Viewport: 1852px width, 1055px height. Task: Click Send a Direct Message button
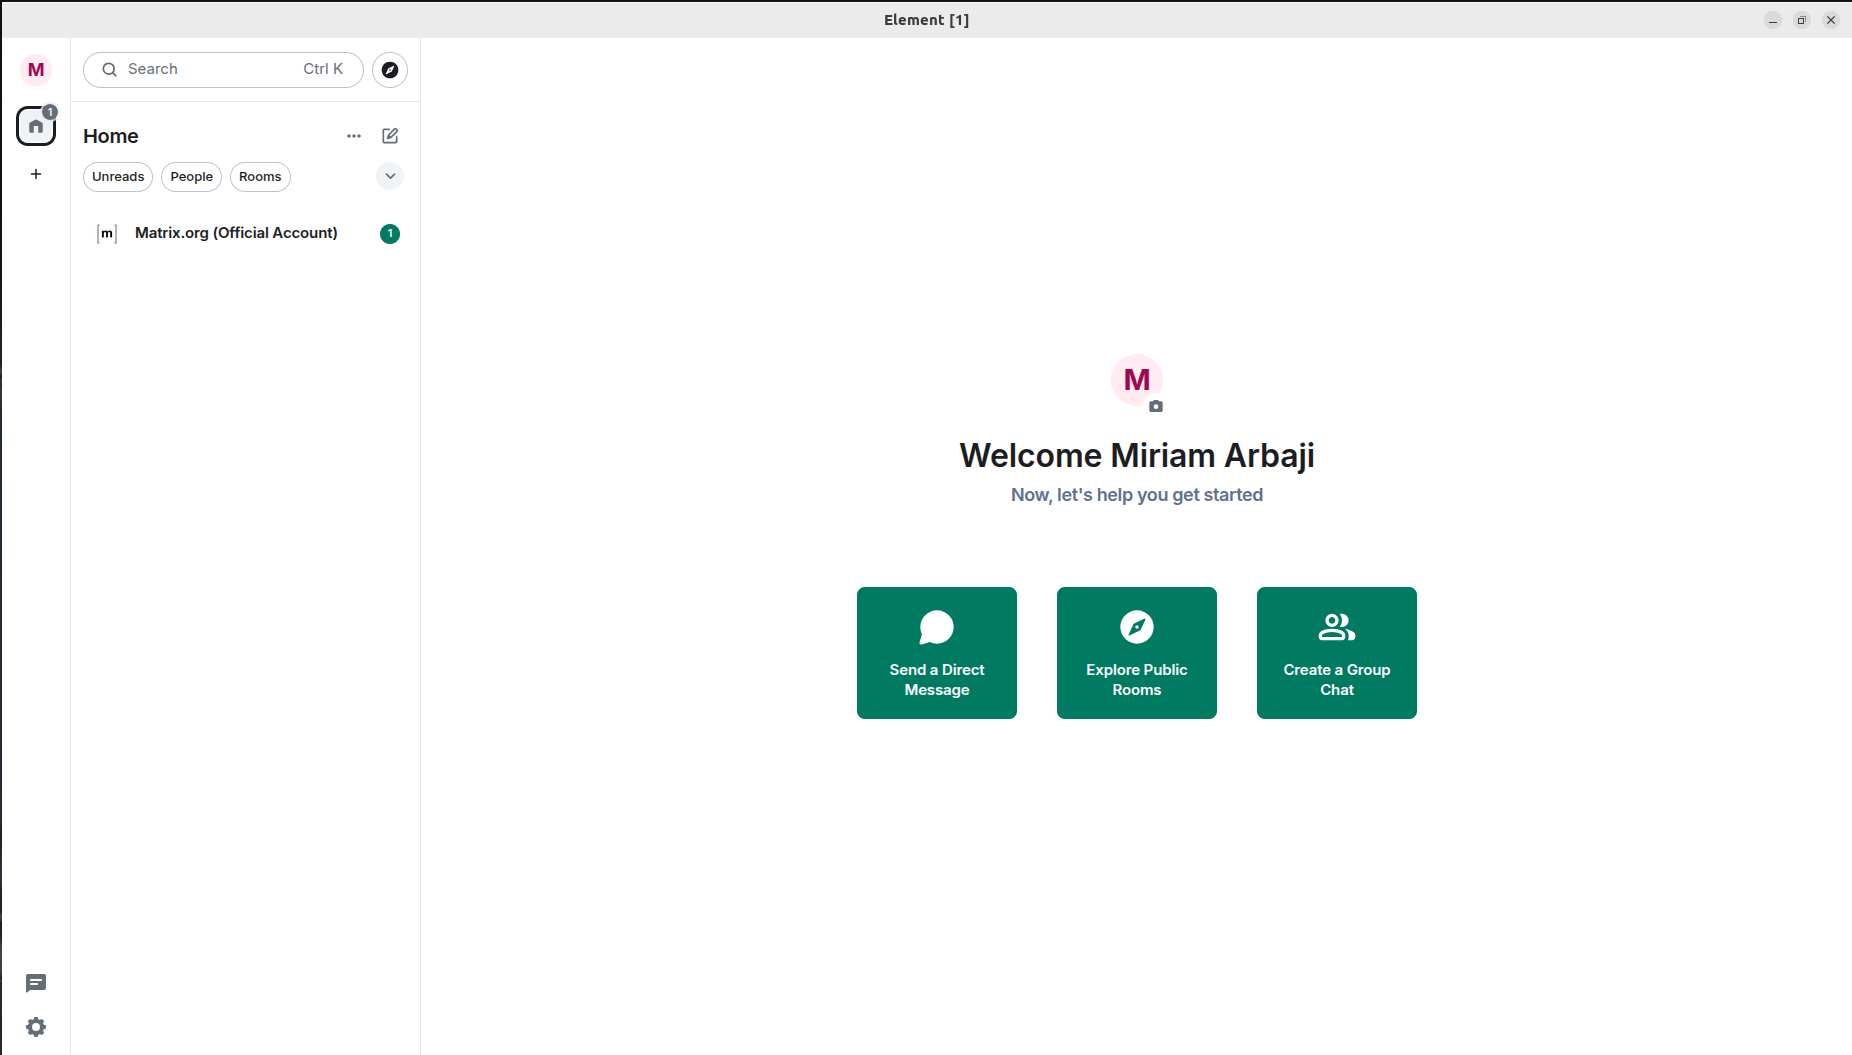(x=936, y=652)
